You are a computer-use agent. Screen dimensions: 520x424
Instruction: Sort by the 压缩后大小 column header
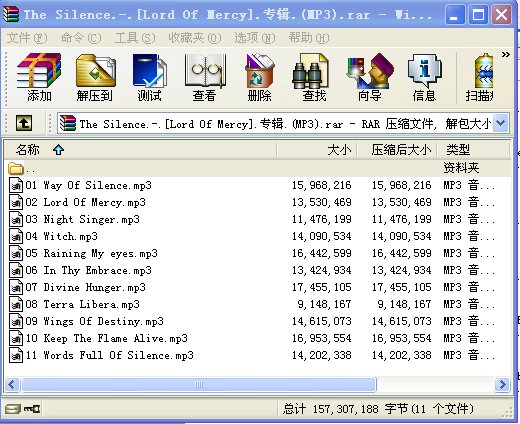click(x=397, y=150)
